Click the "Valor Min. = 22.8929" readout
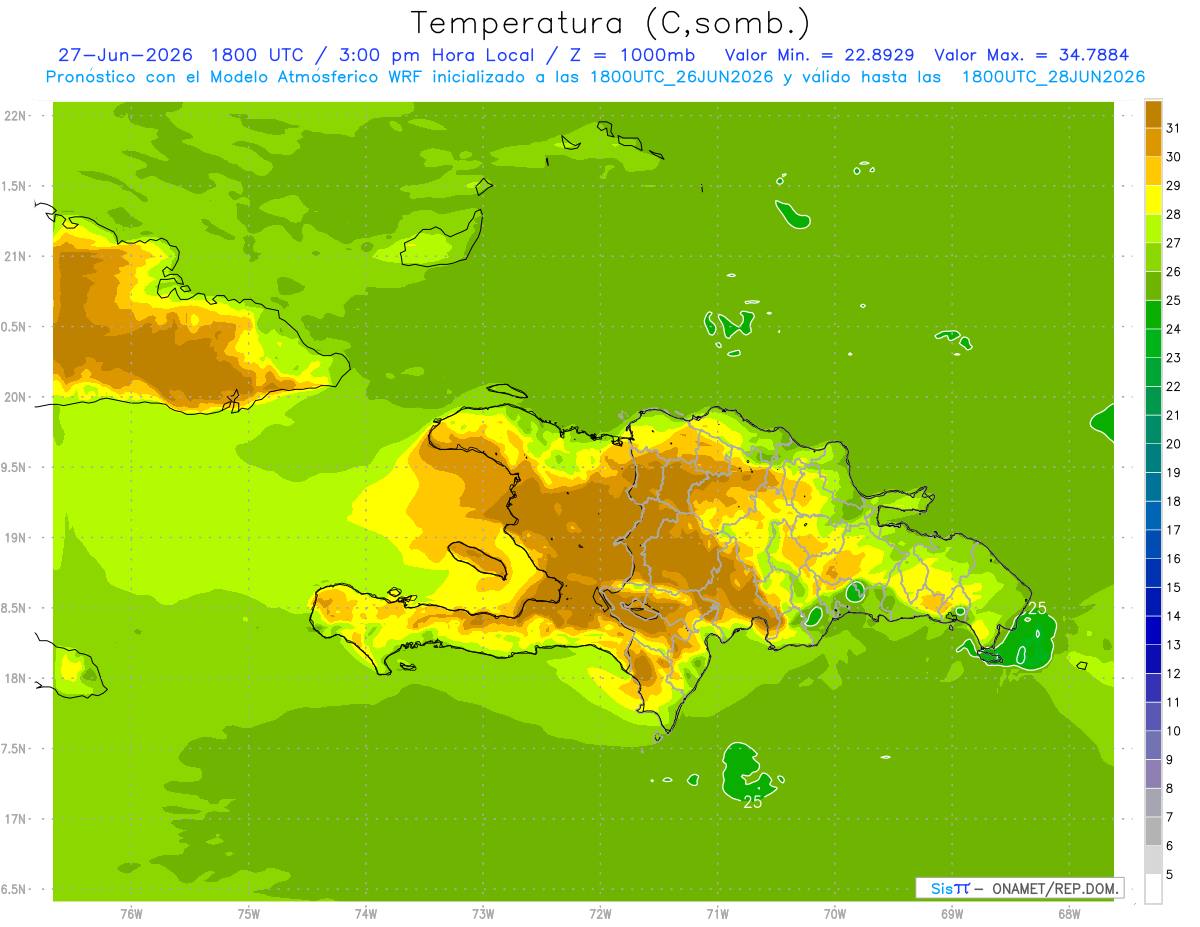Screen dimensions: 1200x927 click(820, 55)
